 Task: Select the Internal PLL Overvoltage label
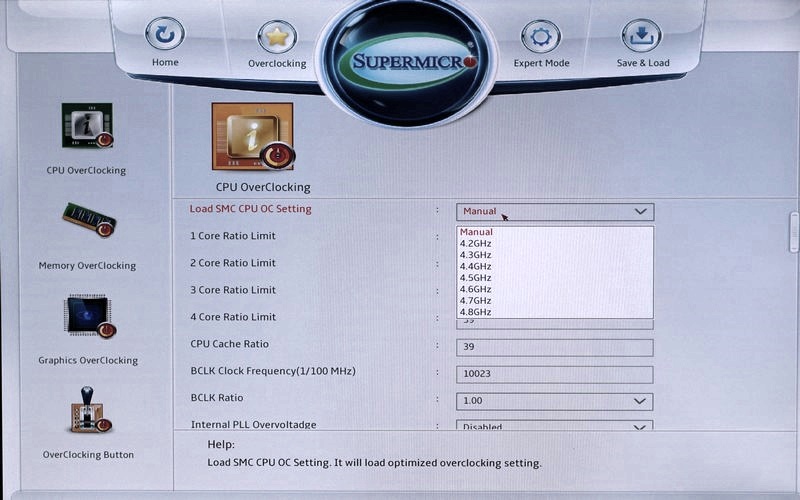click(x=254, y=424)
